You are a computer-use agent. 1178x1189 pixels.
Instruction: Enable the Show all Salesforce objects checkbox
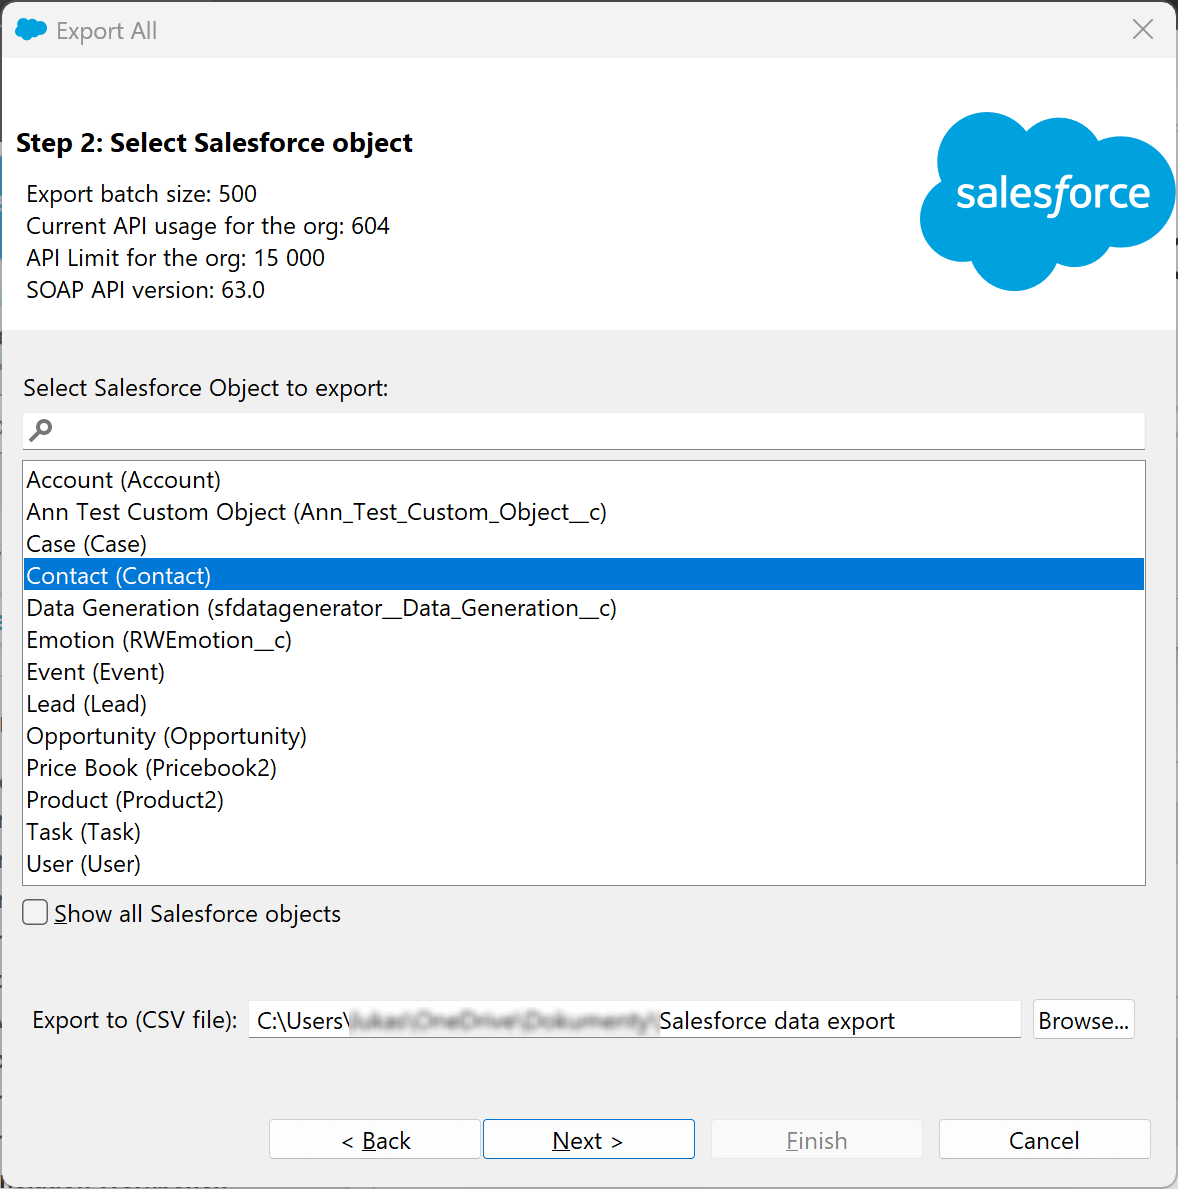[34, 911]
